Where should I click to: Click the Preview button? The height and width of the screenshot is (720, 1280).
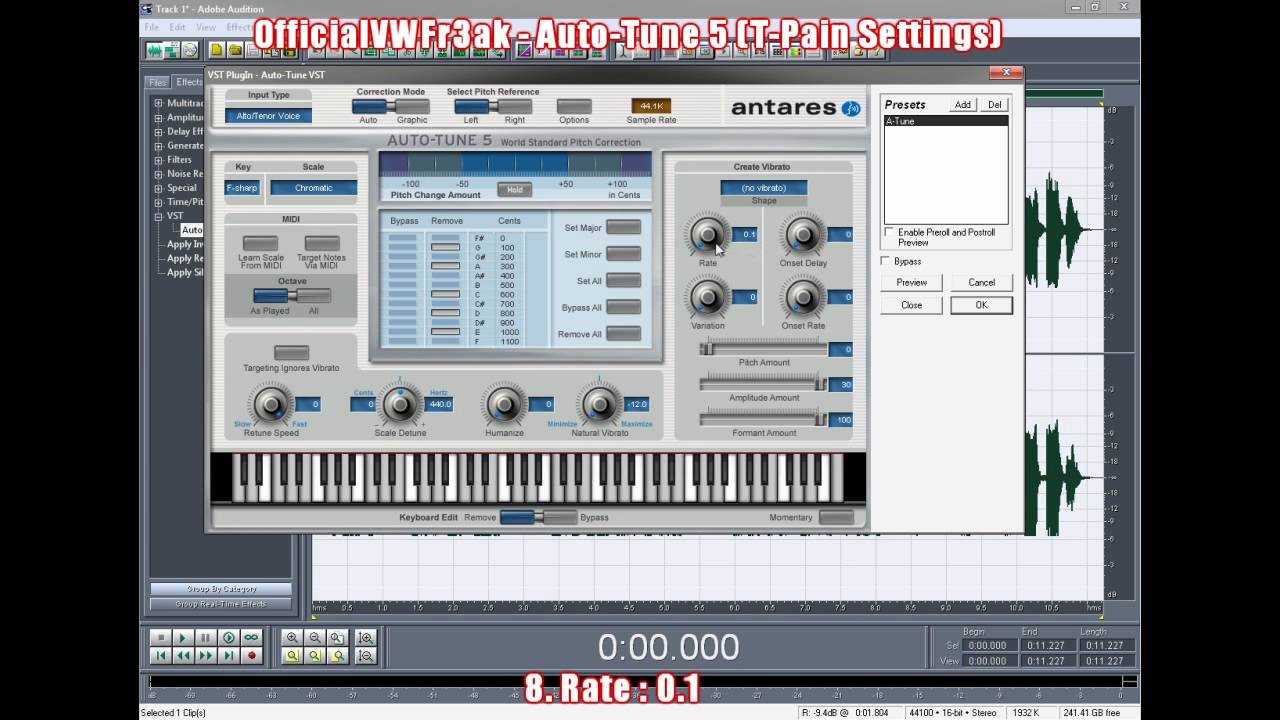pyautogui.click(x=911, y=282)
